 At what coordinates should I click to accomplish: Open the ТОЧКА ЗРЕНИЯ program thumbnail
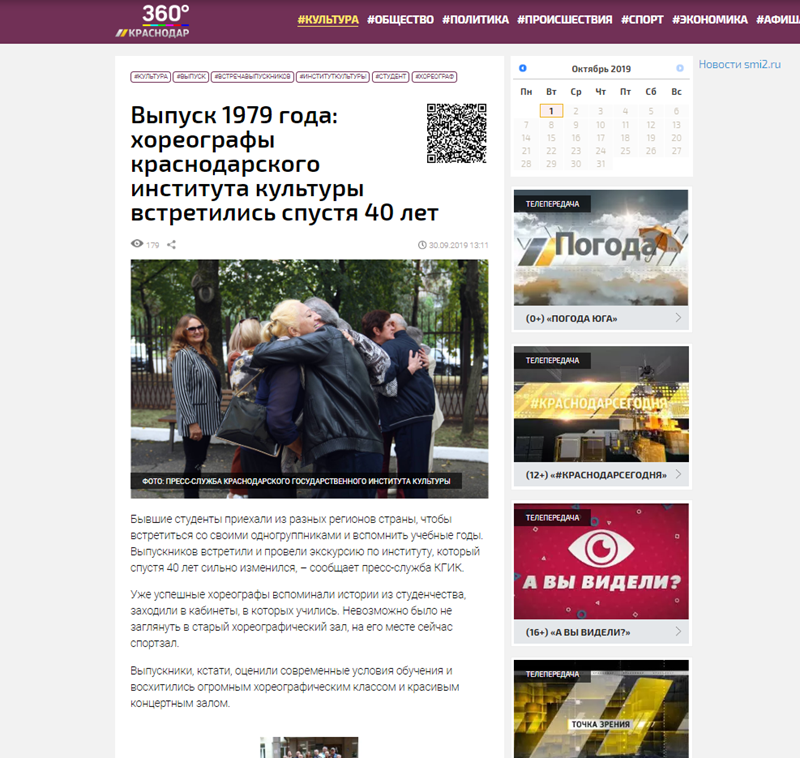(601, 709)
